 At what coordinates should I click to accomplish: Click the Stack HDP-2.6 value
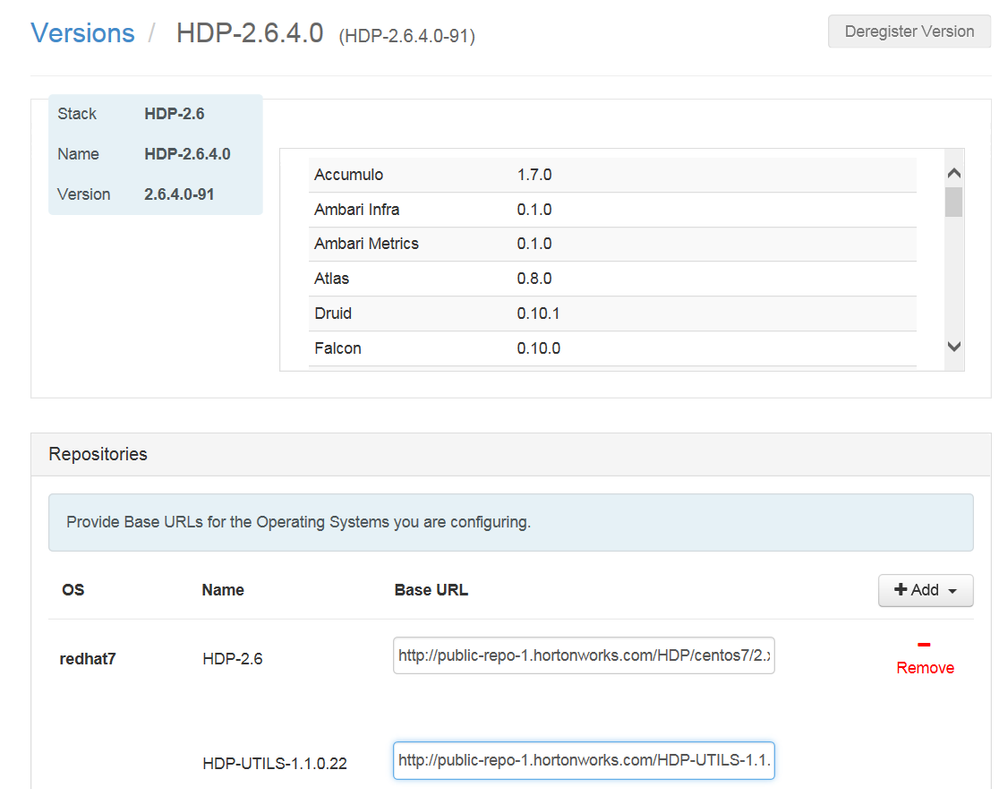(x=174, y=114)
